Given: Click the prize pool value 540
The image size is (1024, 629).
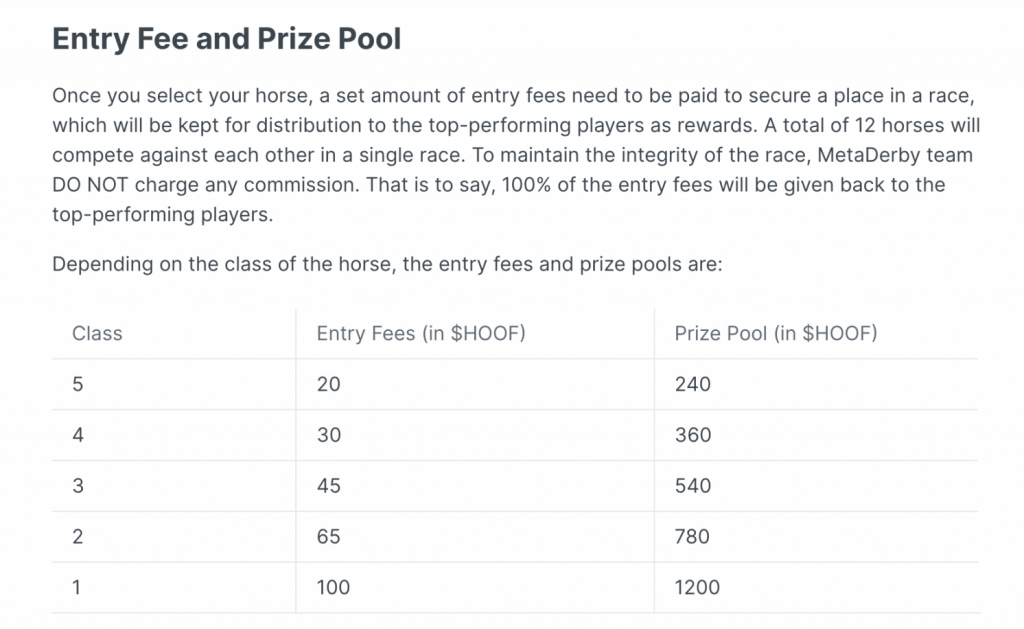Looking at the screenshot, I should [x=692, y=486].
